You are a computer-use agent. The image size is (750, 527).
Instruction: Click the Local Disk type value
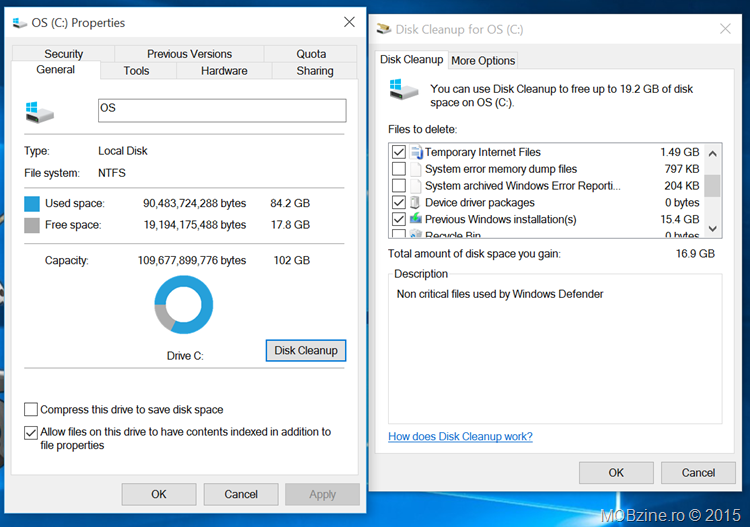pyautogui.click(x=123, y=151)
